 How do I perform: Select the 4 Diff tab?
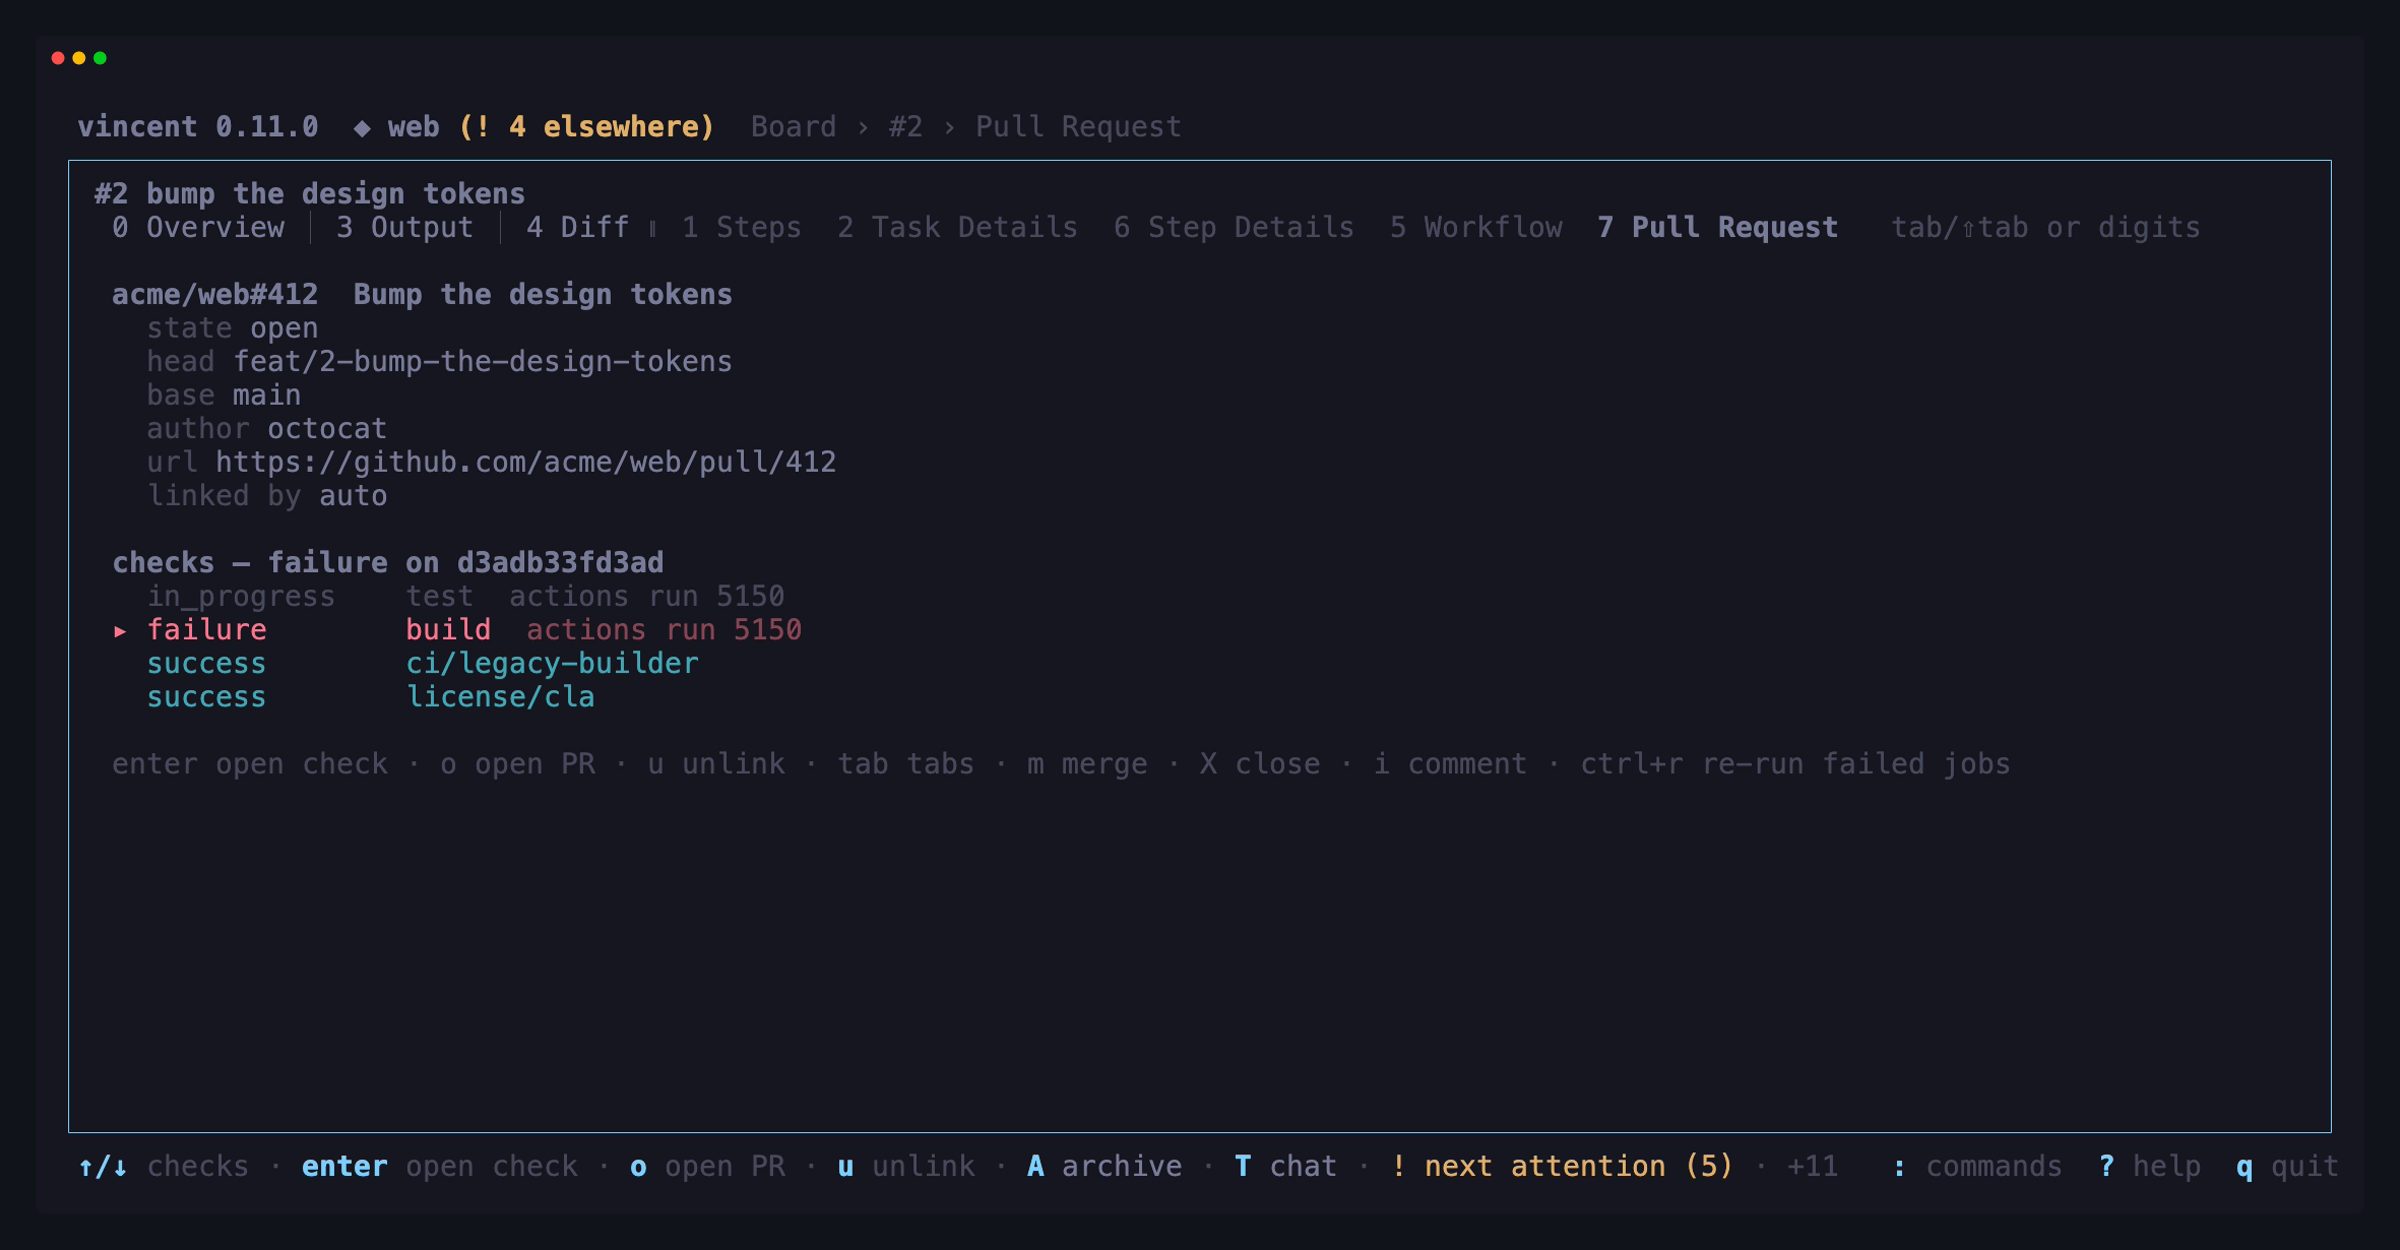tap(578, 228)
